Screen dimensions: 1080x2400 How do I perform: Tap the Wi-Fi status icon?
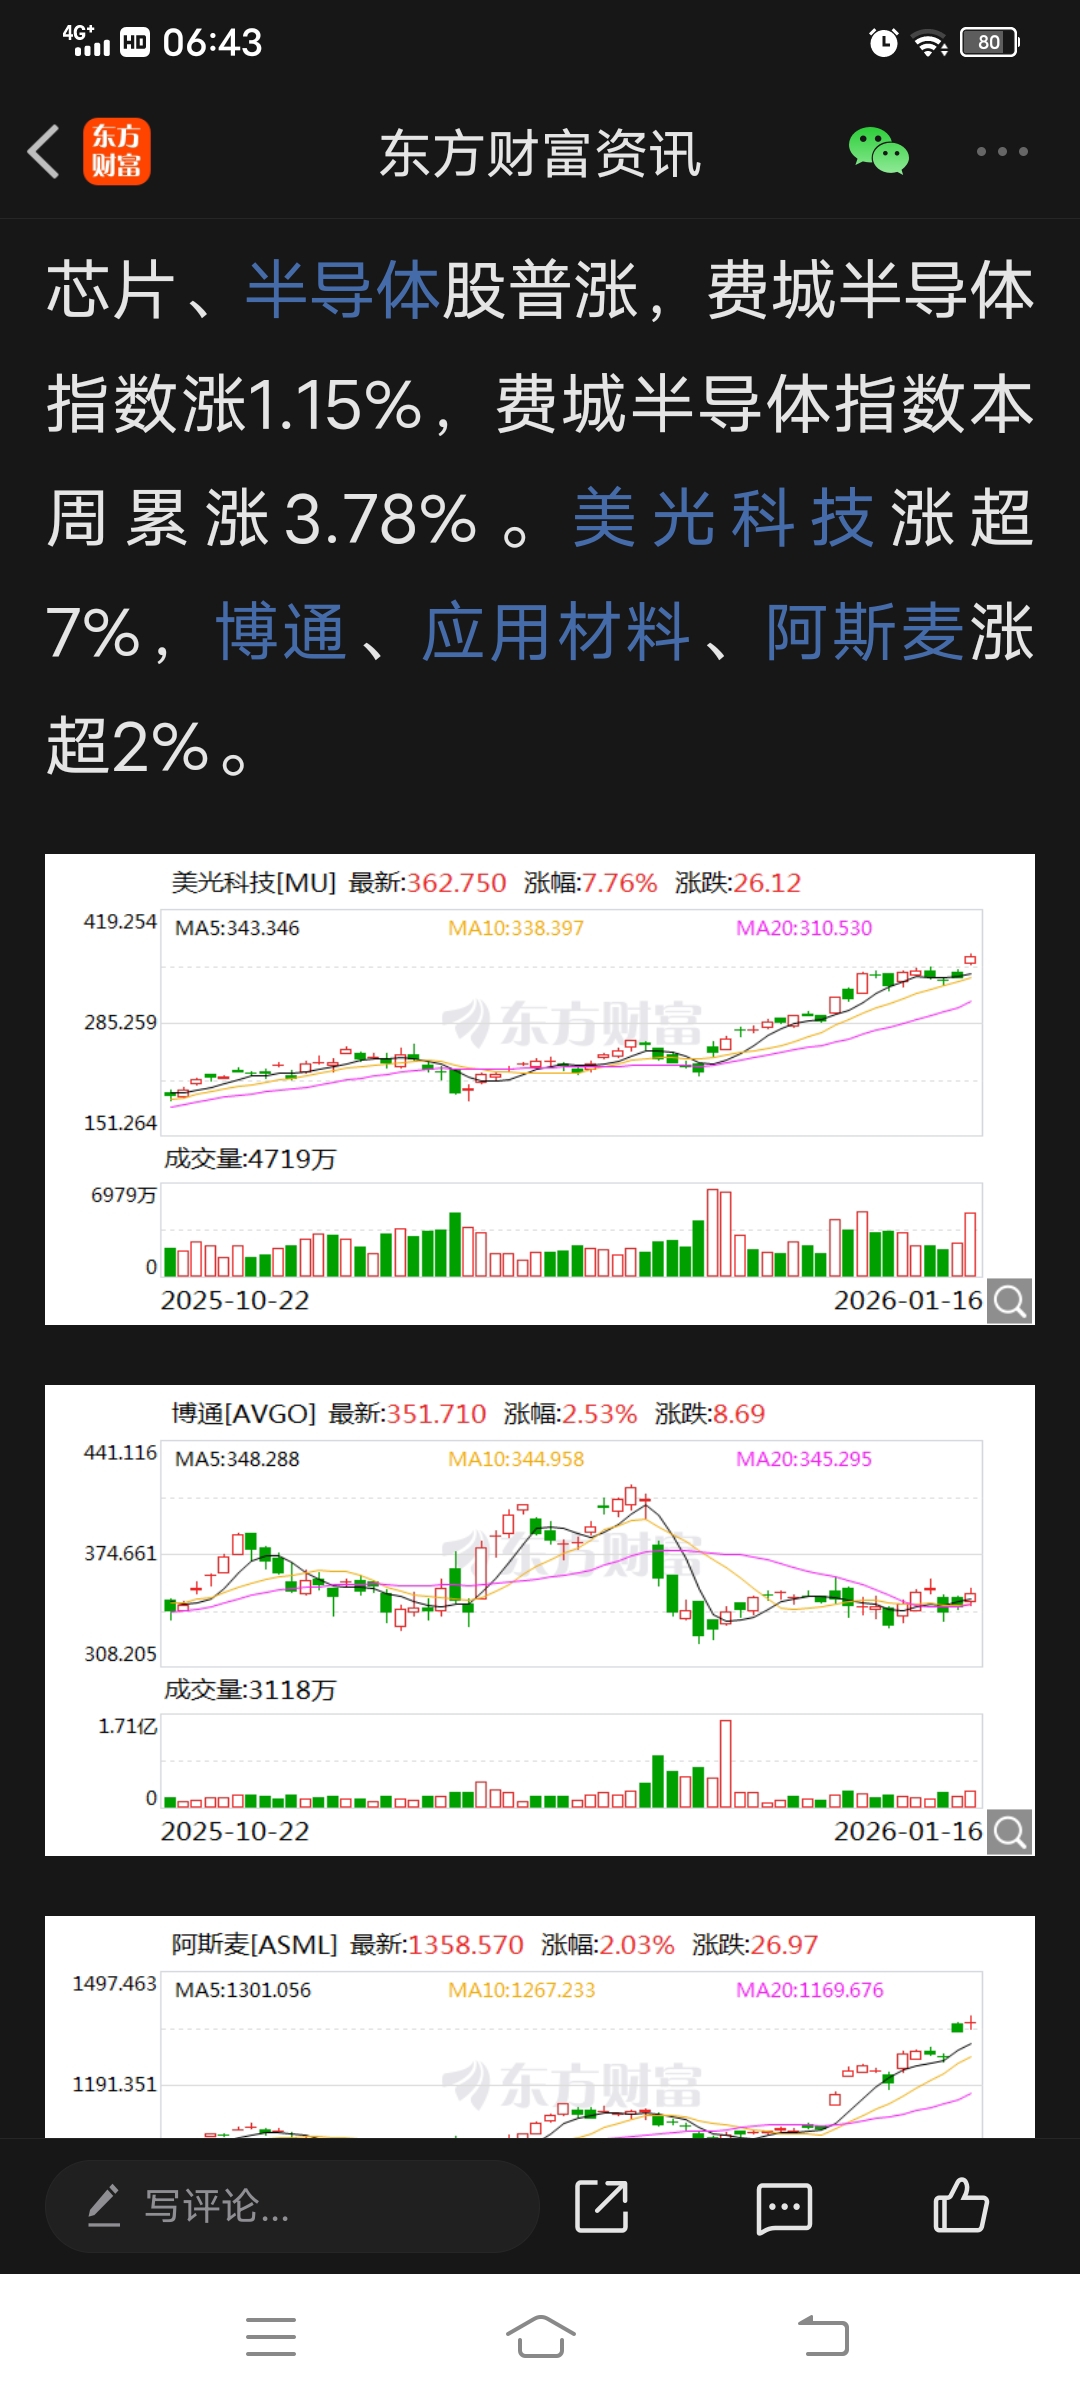click(x=931, y=43)
